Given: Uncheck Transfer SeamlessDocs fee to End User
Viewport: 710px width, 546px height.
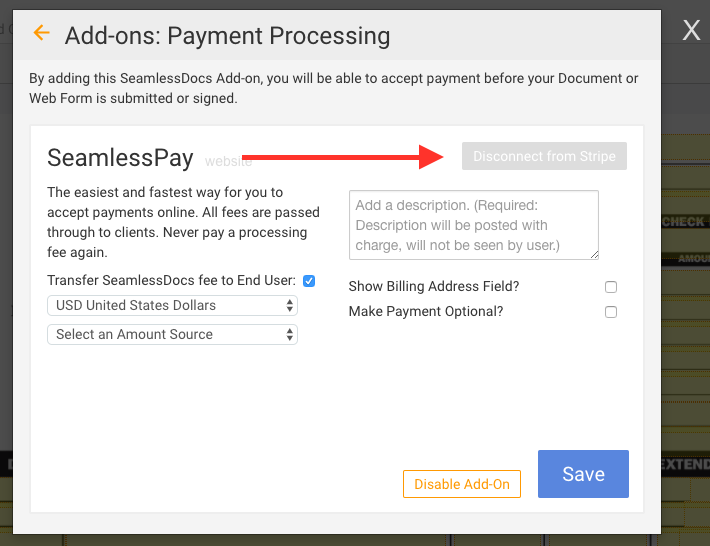Looking at the screenshot, I should click(309, 281).
